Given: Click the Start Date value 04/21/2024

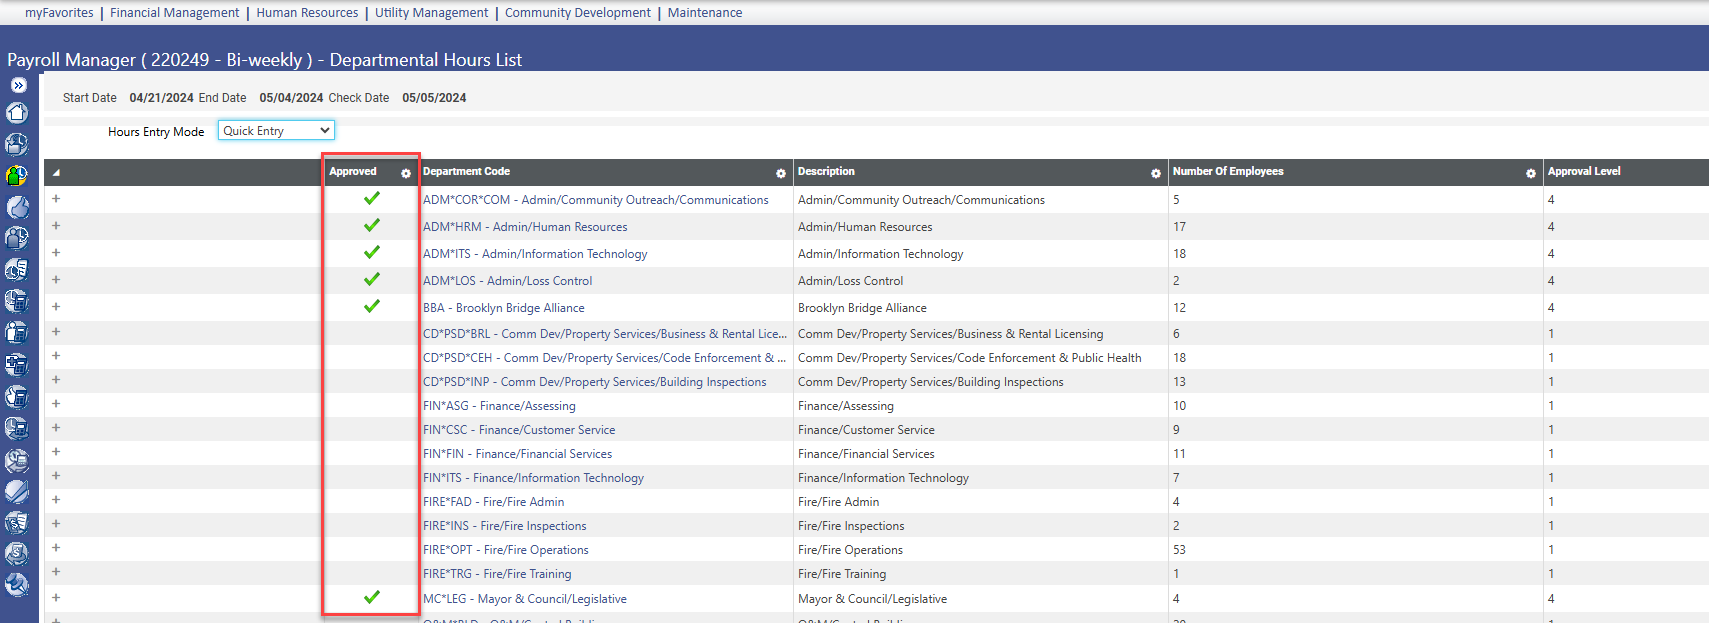Looking at the screenshot, I should tap(161, 98).
